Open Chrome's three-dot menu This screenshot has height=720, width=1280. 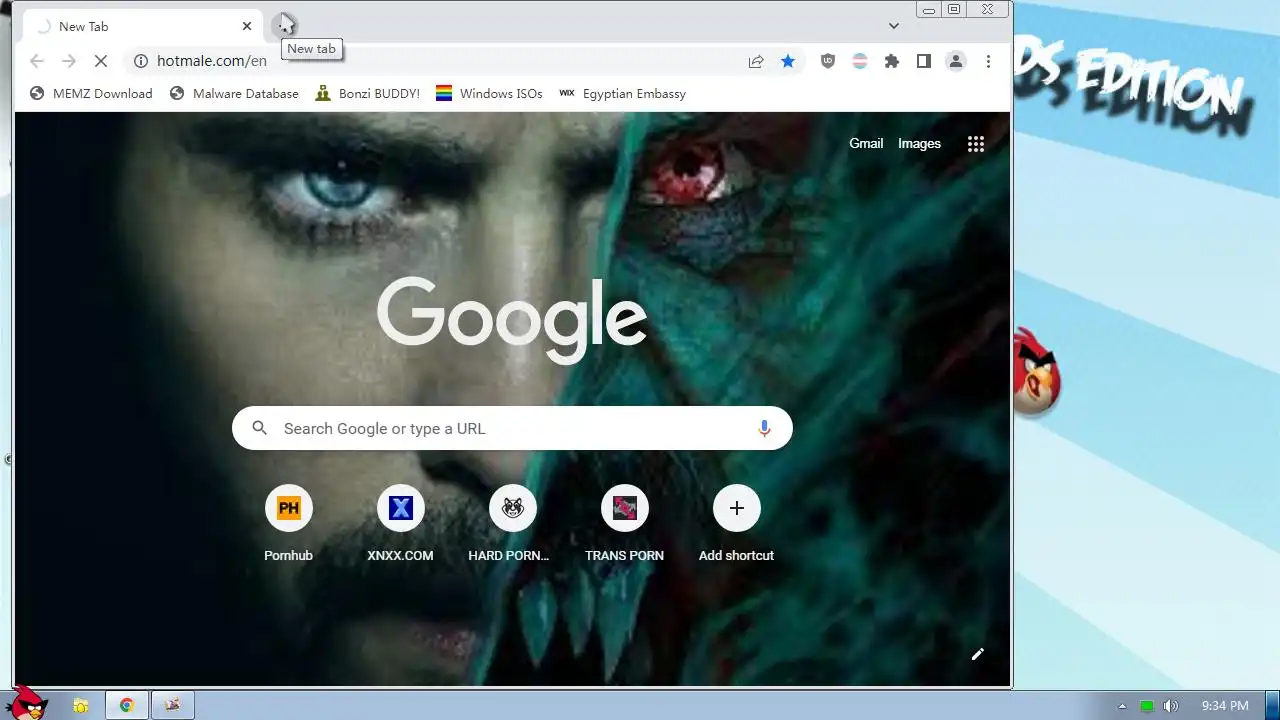click(x=988, y=61)
